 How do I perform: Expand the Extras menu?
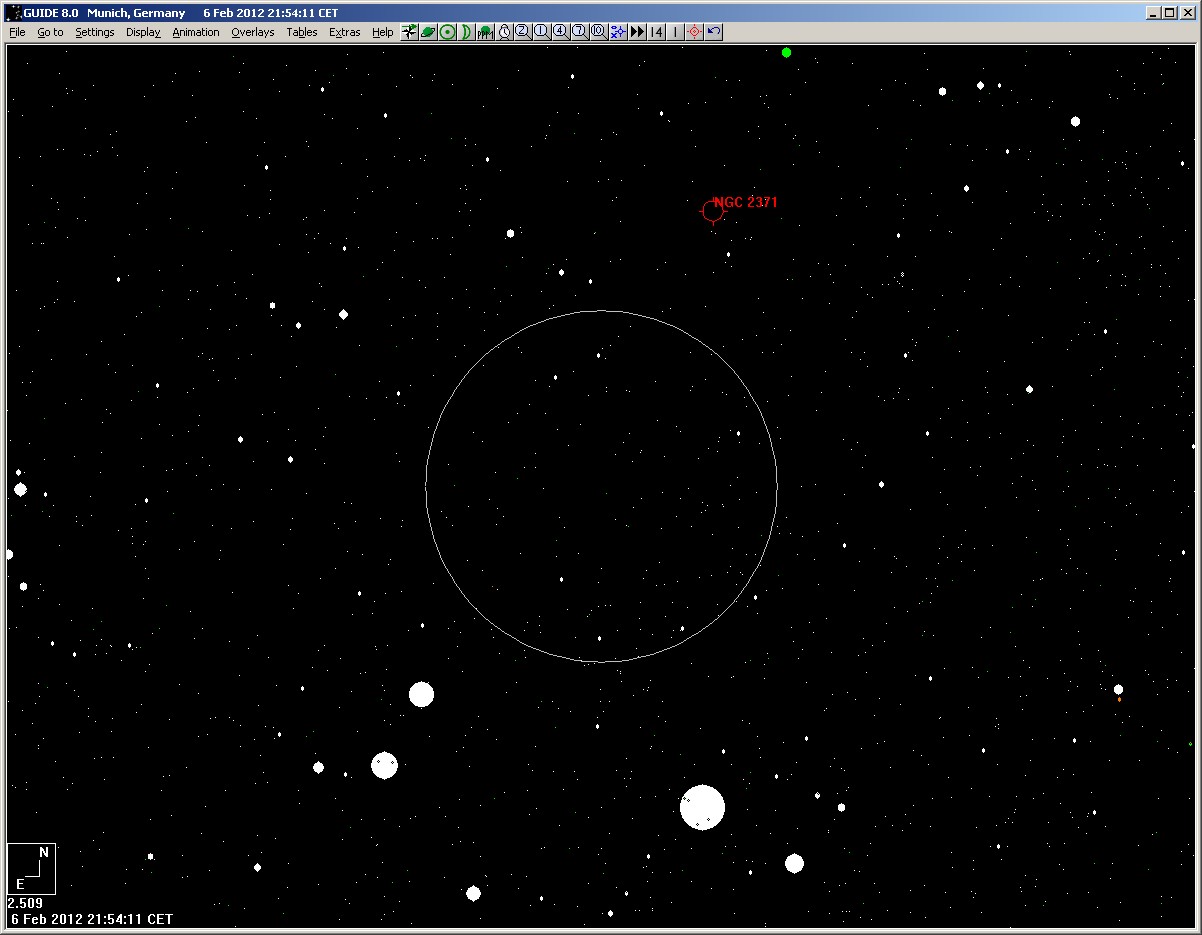pos(344,32)
